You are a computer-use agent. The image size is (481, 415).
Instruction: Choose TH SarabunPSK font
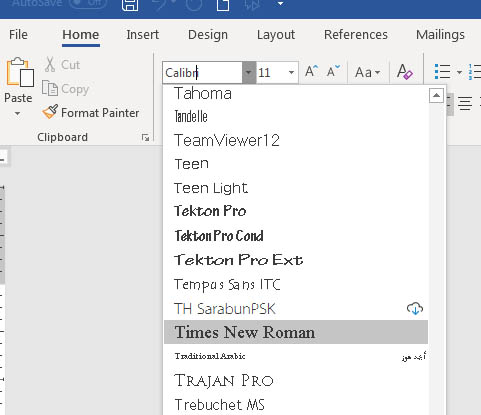tap(296, 308)
